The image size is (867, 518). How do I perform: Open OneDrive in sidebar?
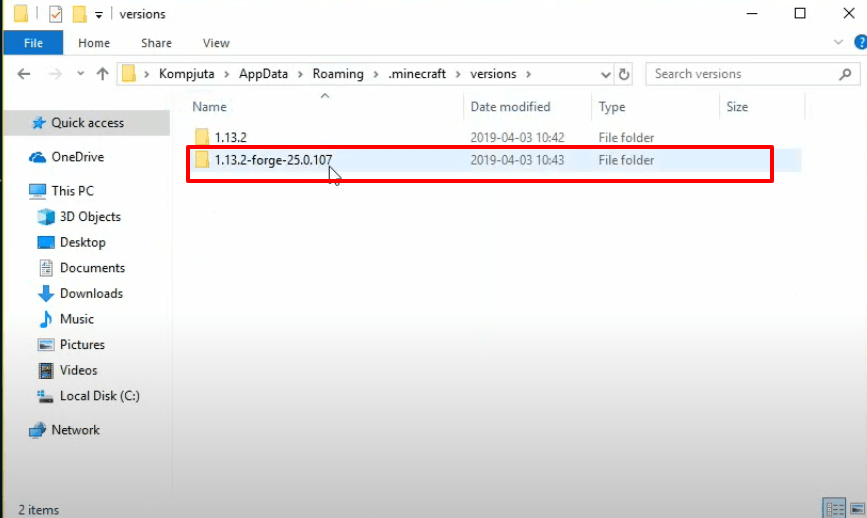[77, 157]
